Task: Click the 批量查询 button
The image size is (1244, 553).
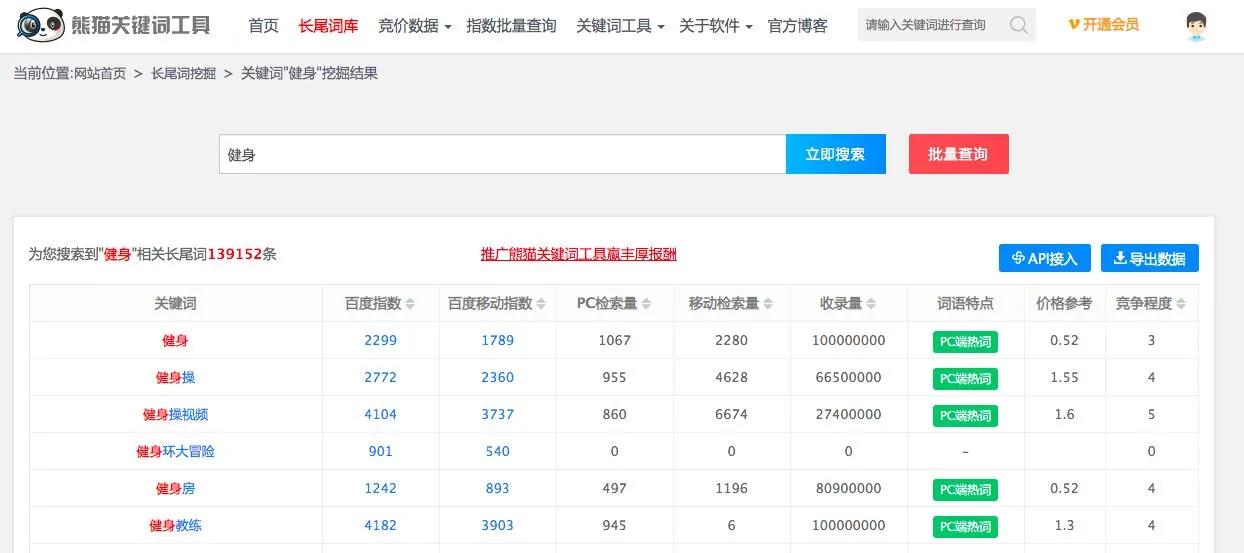Action: click(958, 154)
